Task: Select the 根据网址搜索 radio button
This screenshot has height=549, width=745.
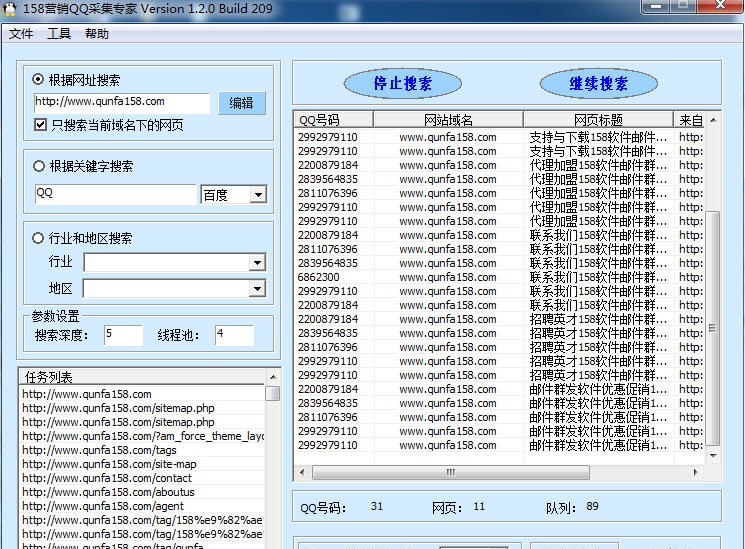Action: tap(38, 79)
